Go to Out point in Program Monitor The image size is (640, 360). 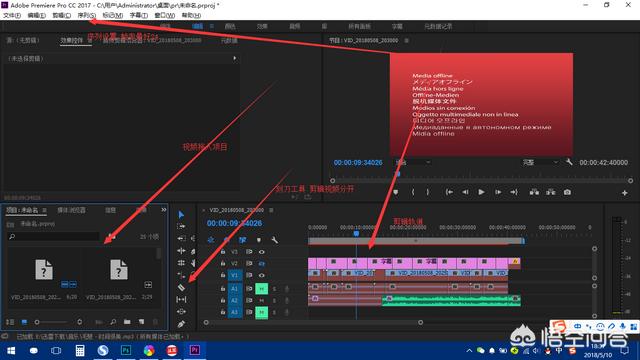tap(514, 192)
